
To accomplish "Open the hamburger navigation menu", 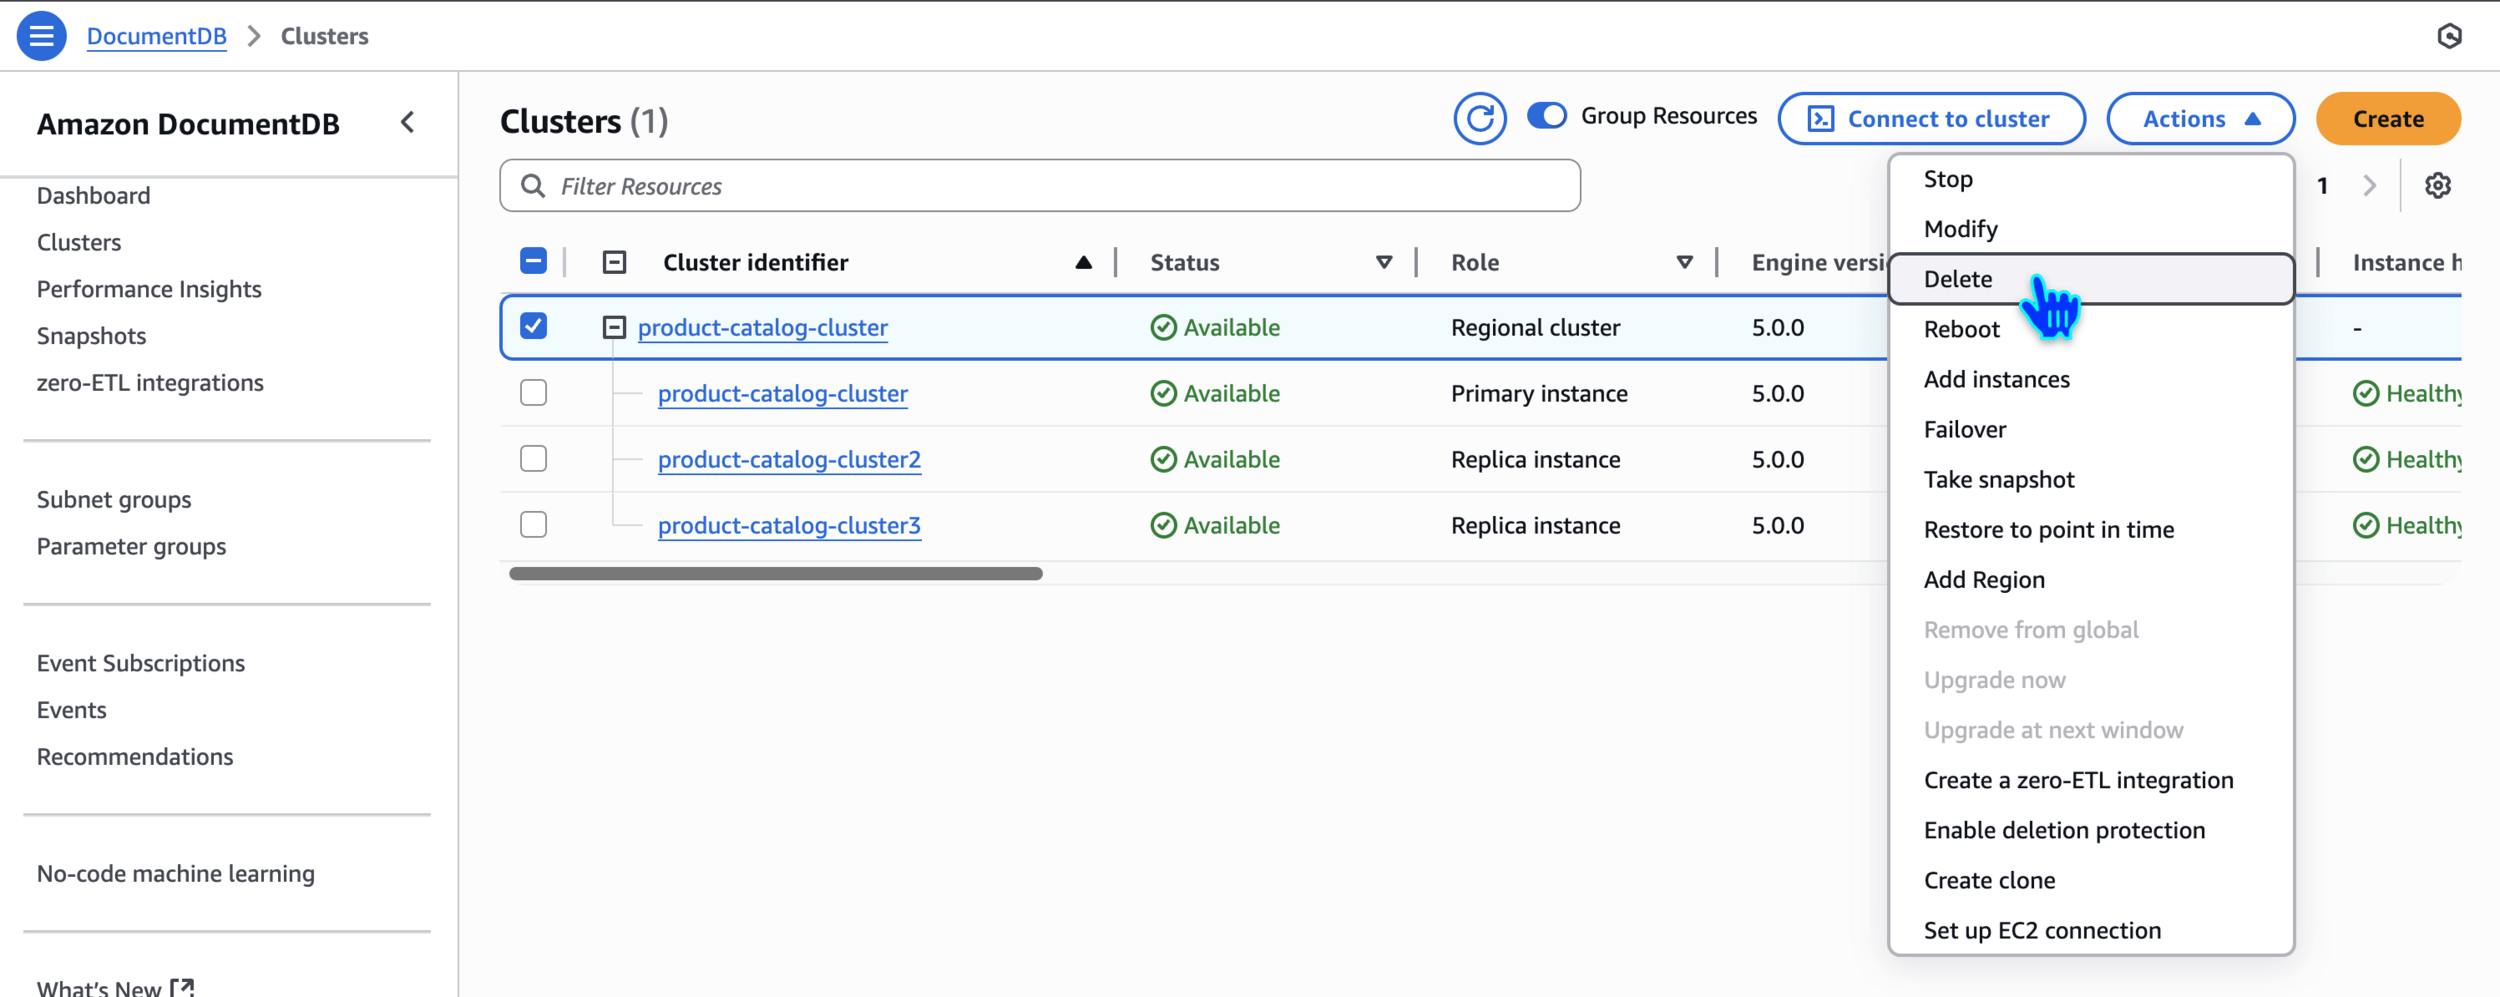I will point(41,36).
